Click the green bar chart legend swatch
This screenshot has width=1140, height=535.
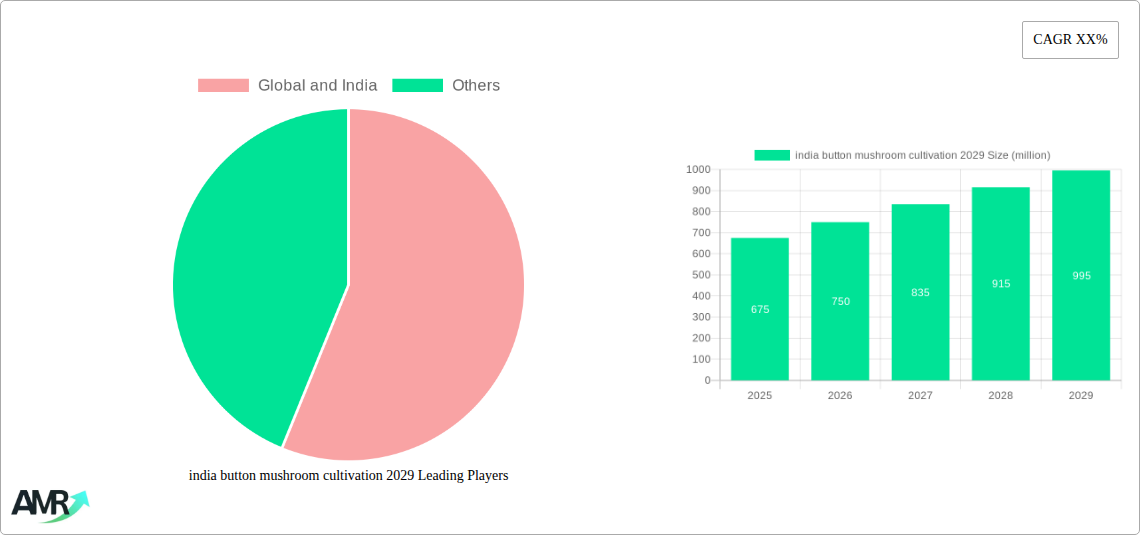(x=772, y=155)
